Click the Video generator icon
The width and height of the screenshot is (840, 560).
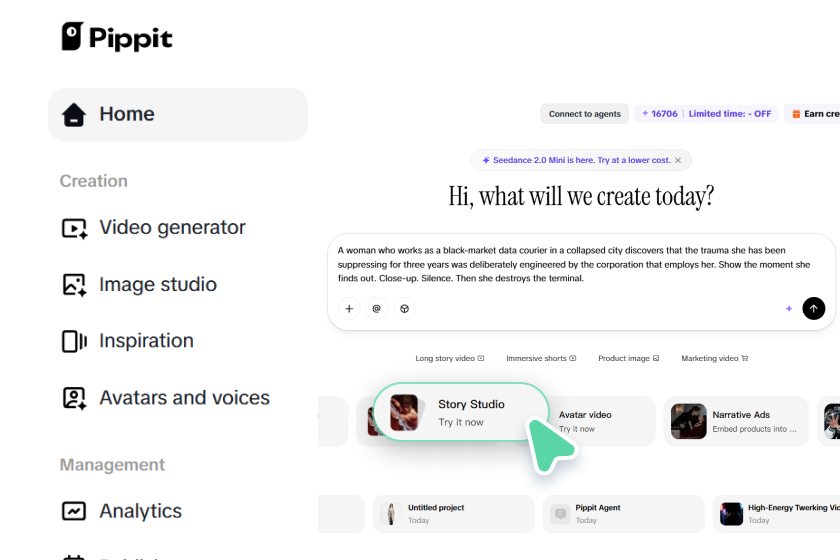74,228
